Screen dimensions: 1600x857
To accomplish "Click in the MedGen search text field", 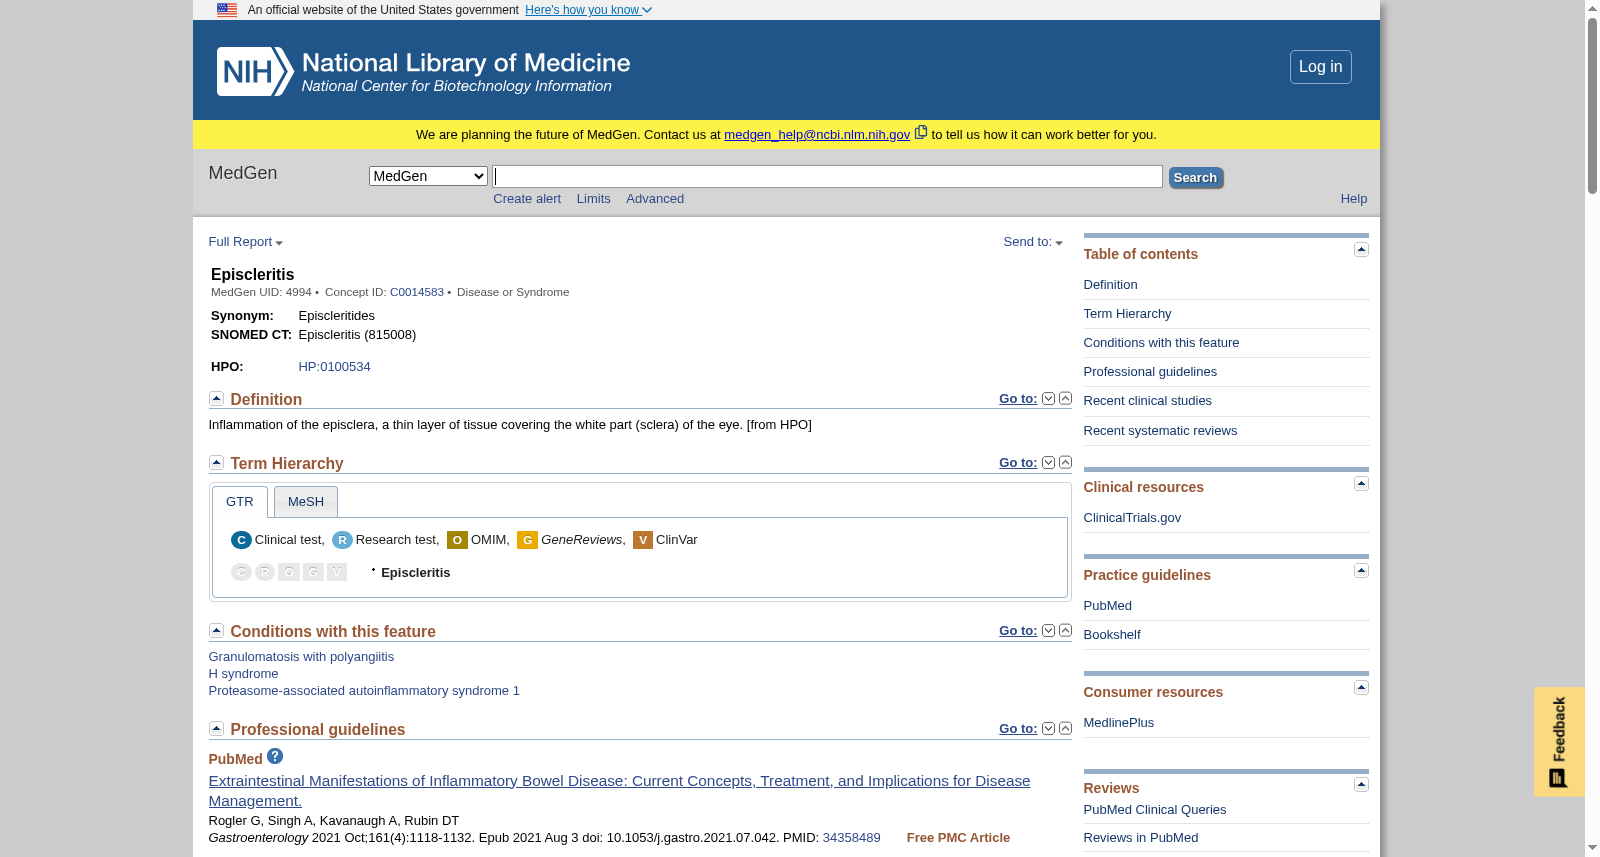I will 827,177.
